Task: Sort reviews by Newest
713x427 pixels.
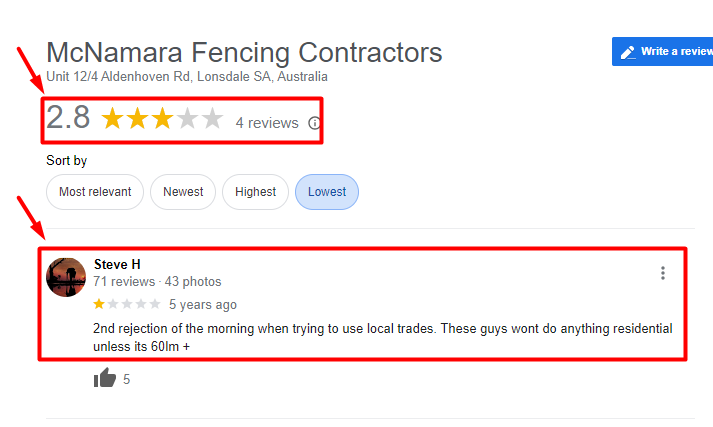Action: click(x=183, y=192)
